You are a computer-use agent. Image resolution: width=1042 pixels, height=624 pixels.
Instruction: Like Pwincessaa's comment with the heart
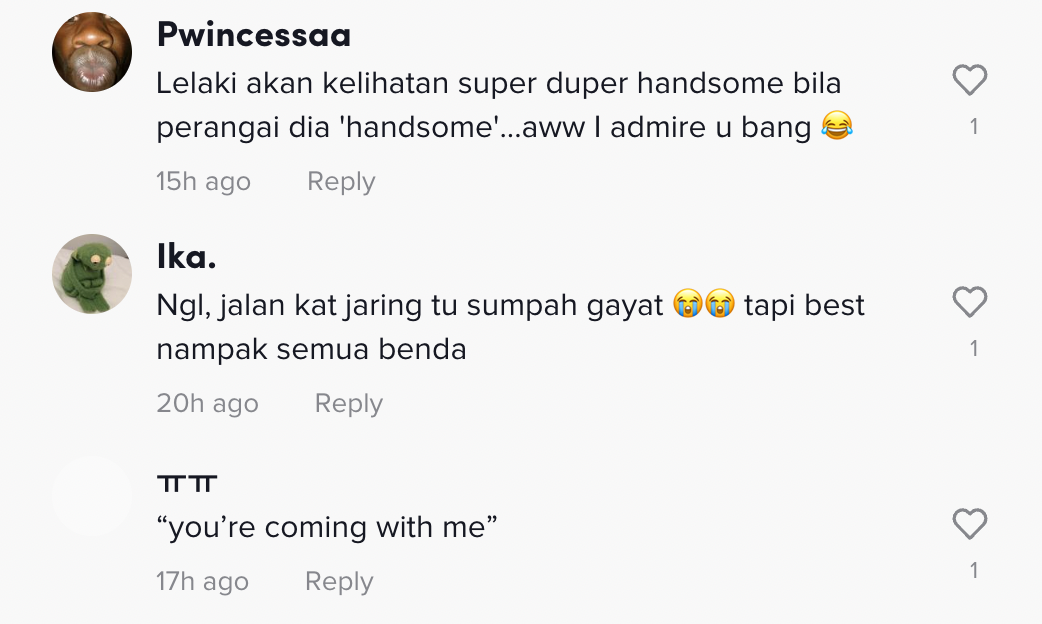tap(969, 80)
